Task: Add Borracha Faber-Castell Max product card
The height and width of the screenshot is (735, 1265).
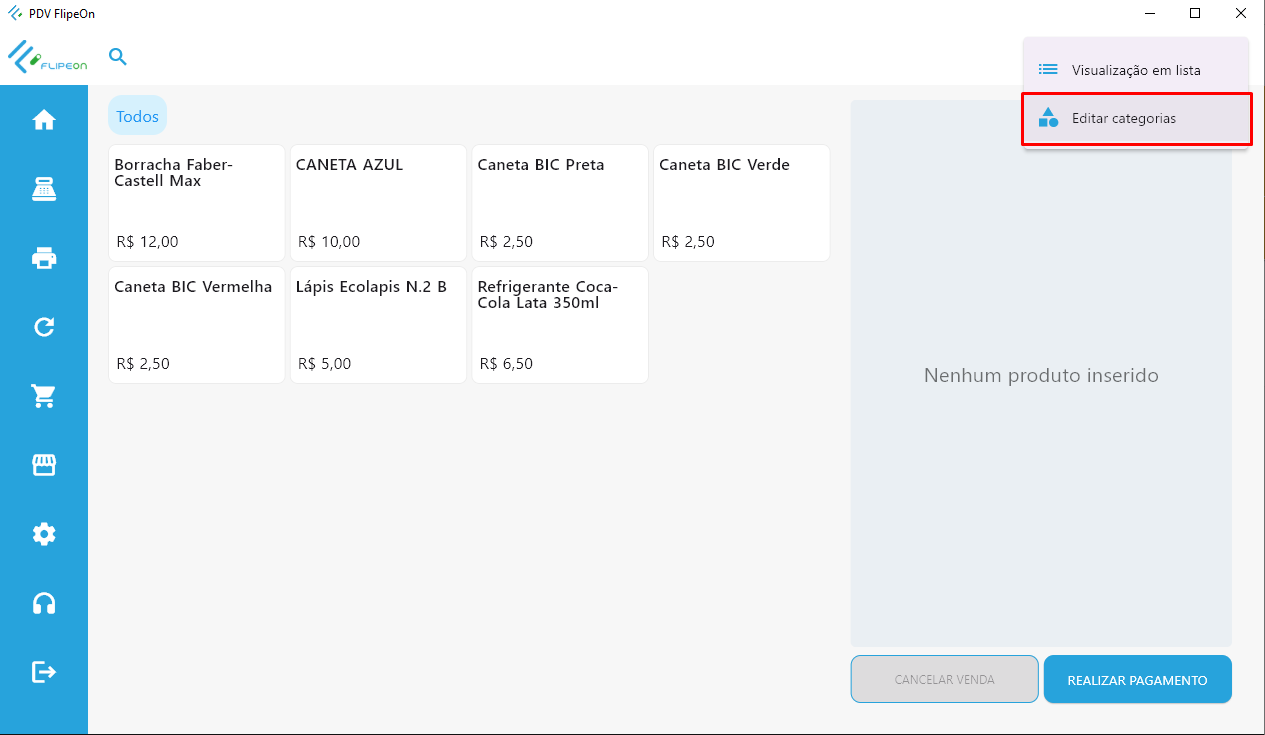Action: (197, 203)
